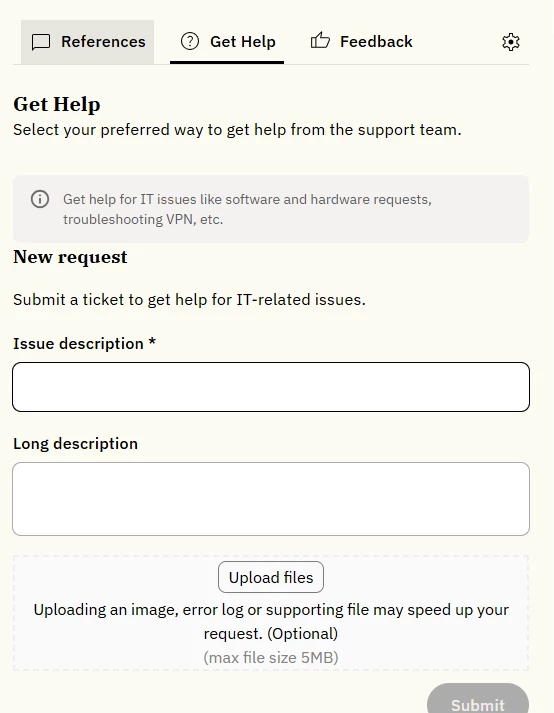Focus the Issue description text field
The width and height of the screenshot is (554, 713).
click(x=271, y=387)
